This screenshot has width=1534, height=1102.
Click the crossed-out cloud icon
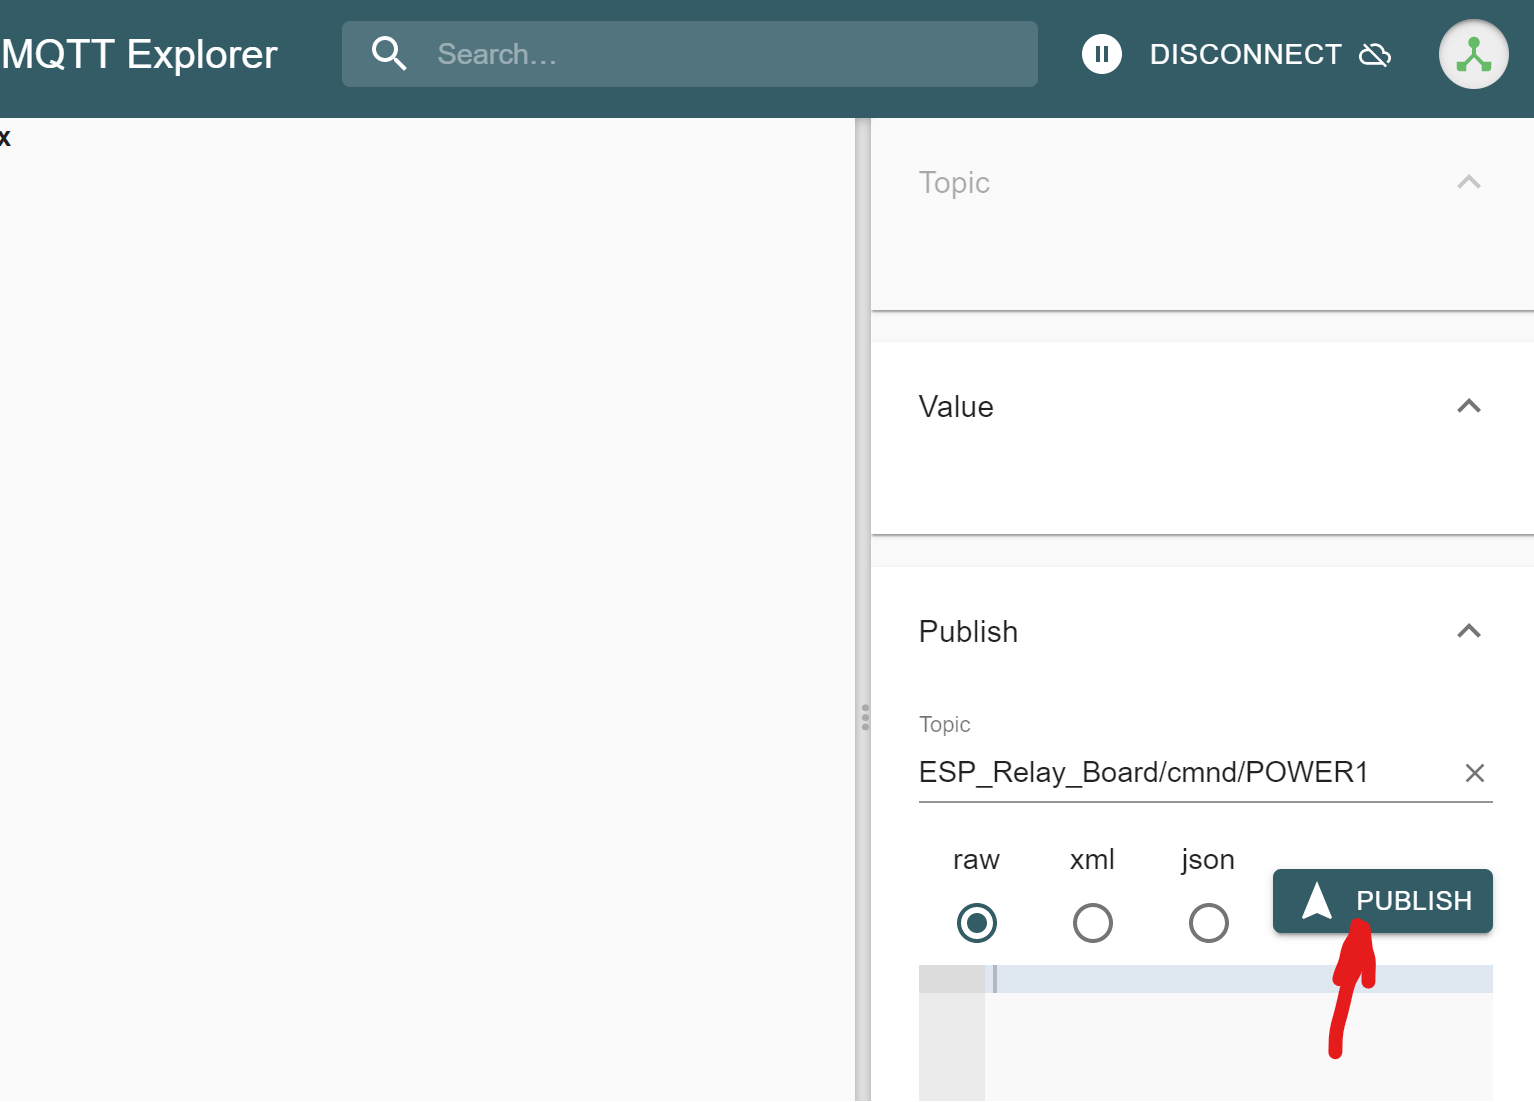(1375, 55)
